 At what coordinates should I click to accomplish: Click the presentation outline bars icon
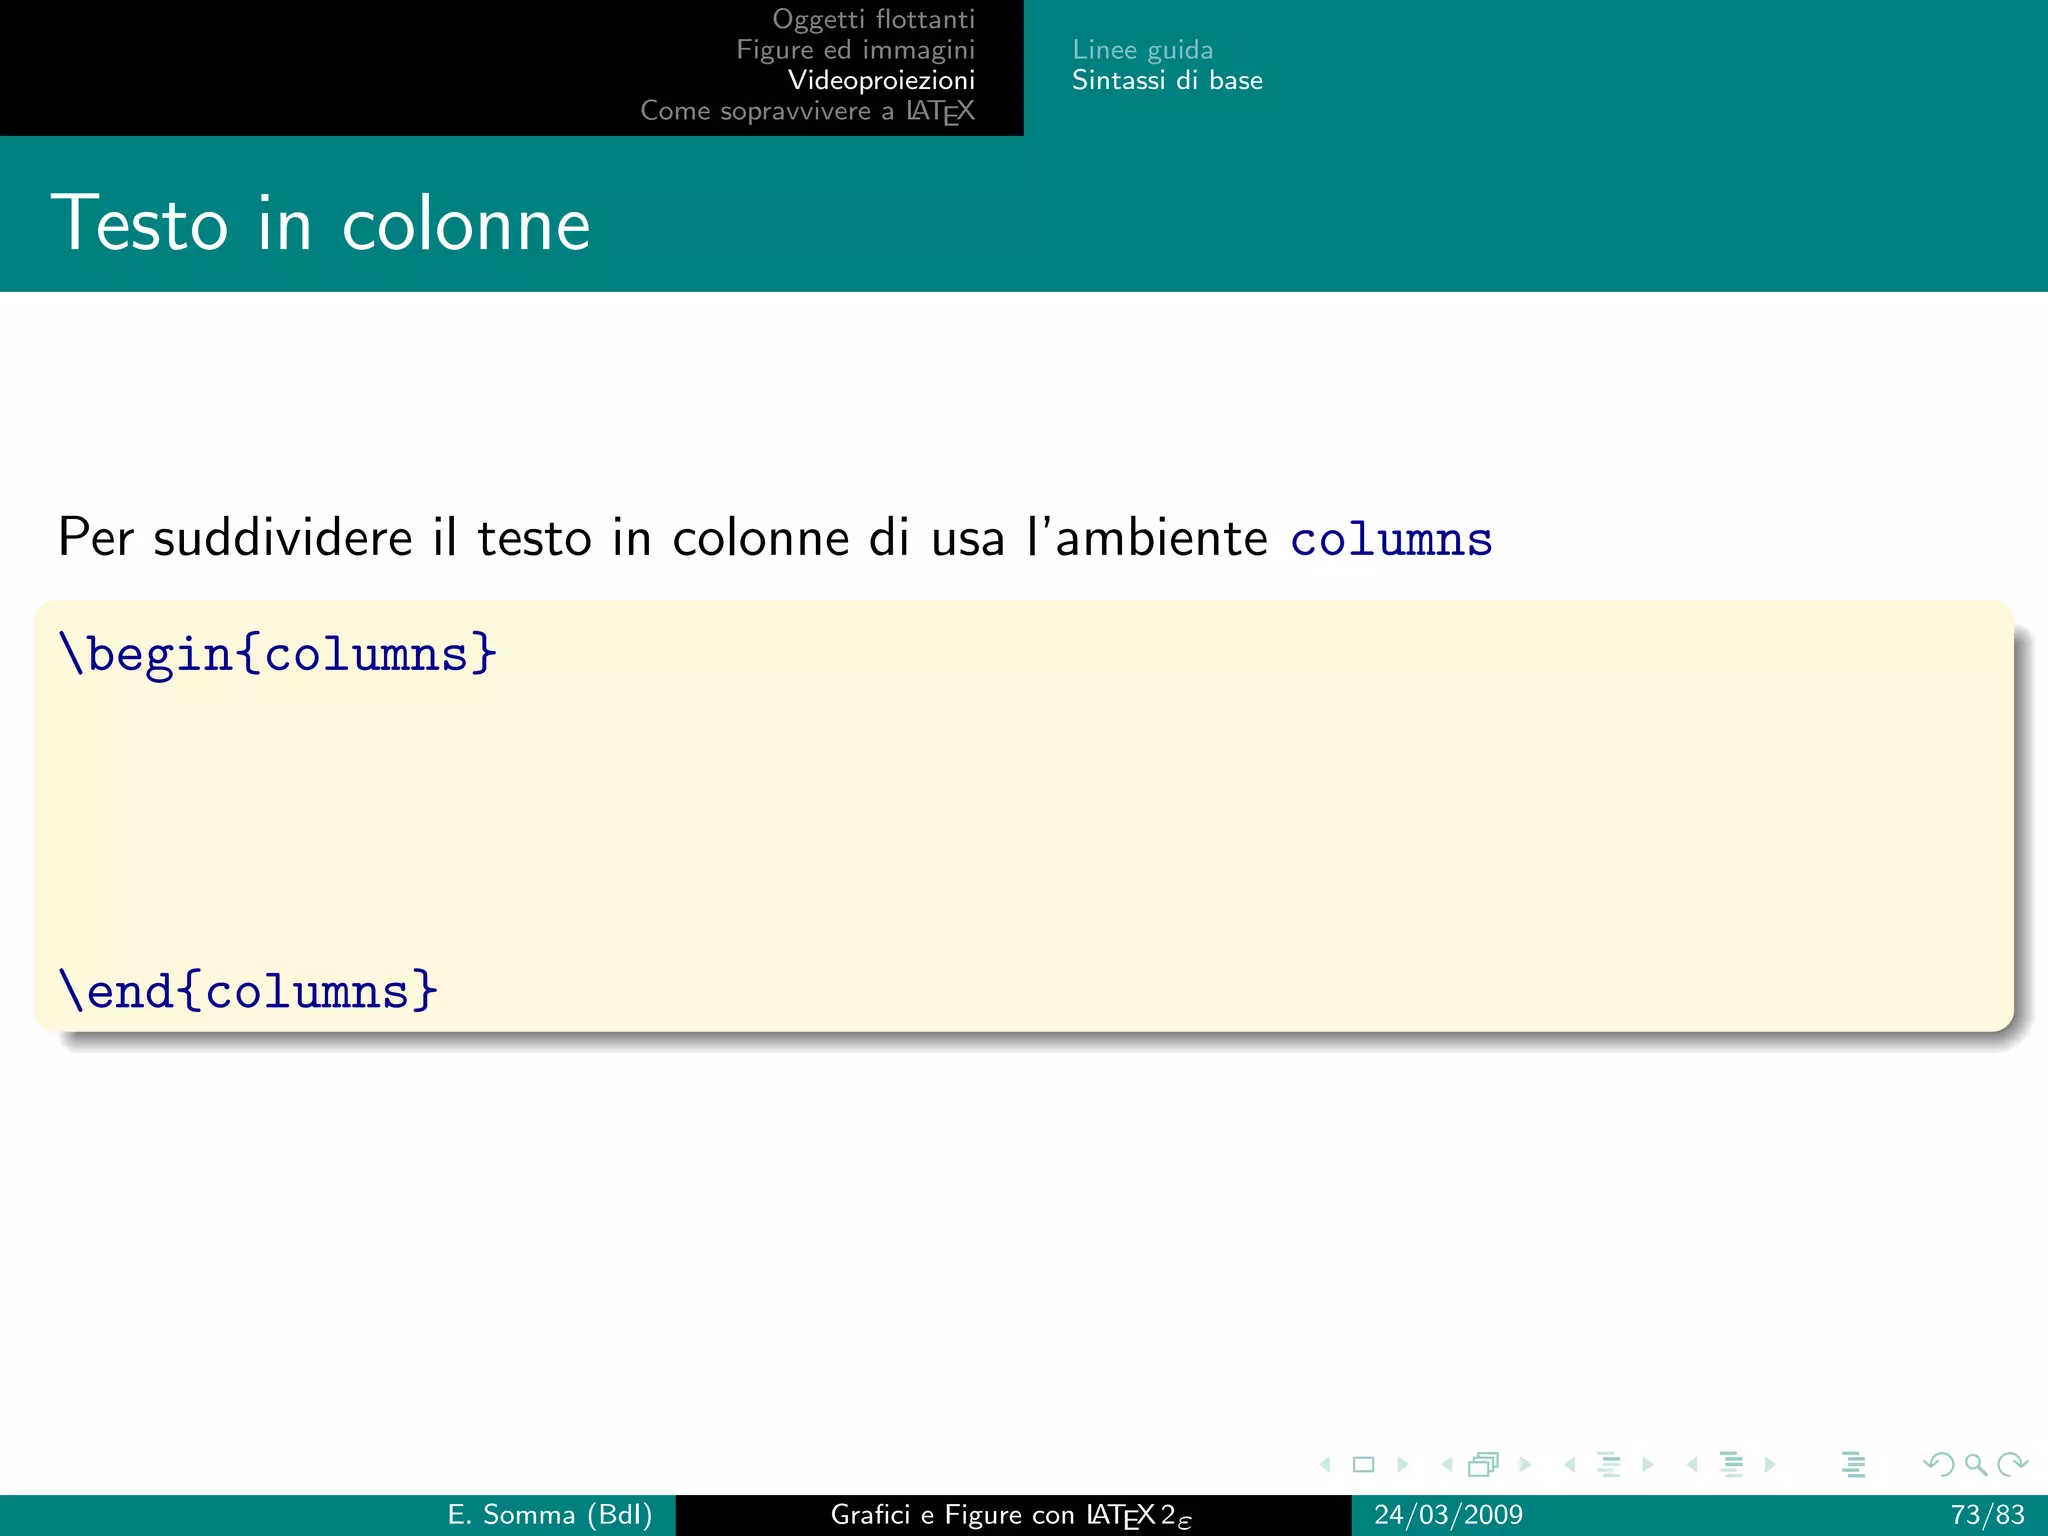point(1854,1464)
